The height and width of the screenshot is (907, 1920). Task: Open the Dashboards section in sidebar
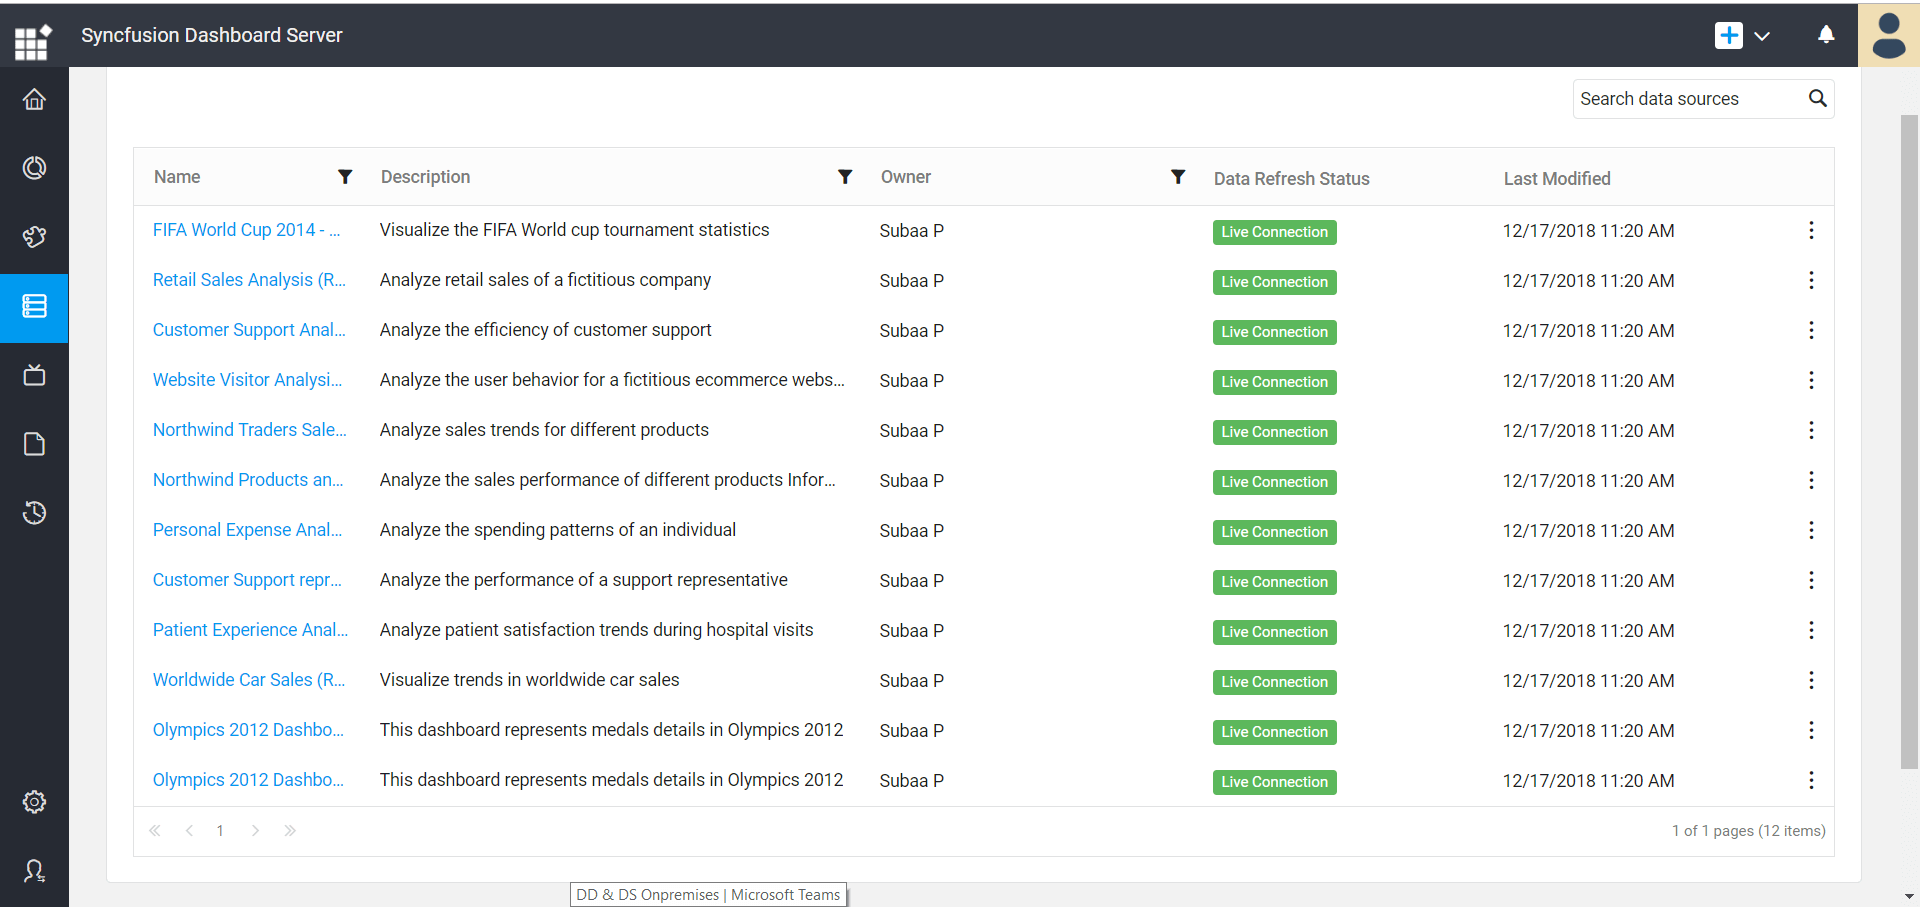tap(34, 168)
